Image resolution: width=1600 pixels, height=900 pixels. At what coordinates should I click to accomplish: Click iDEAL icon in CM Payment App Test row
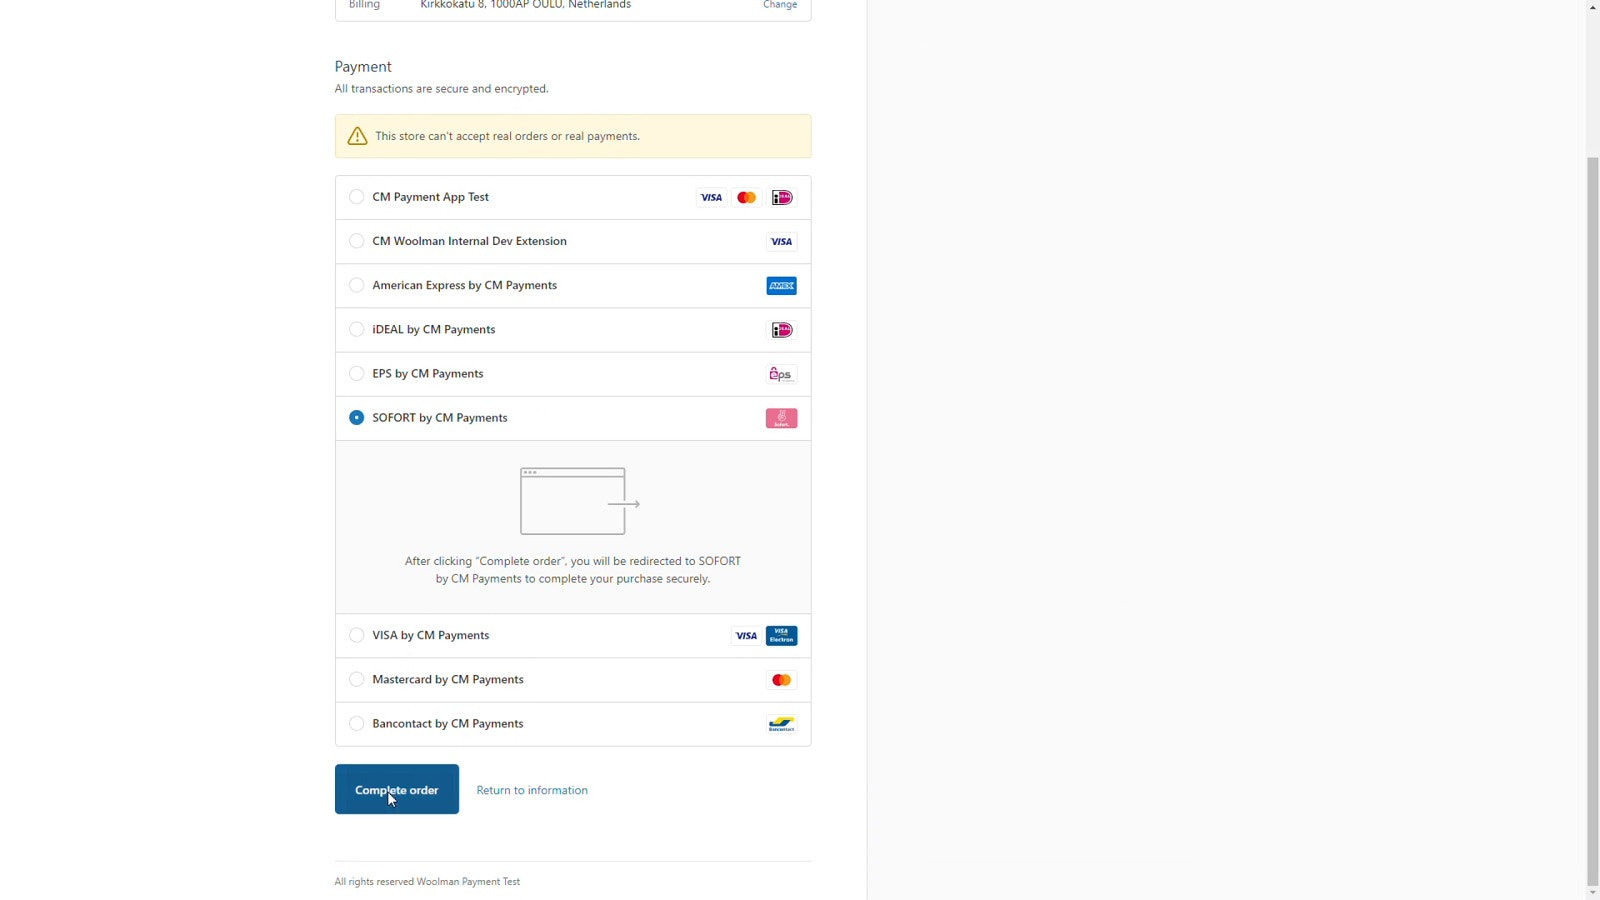pyautogui.click(x=782, y=198)
